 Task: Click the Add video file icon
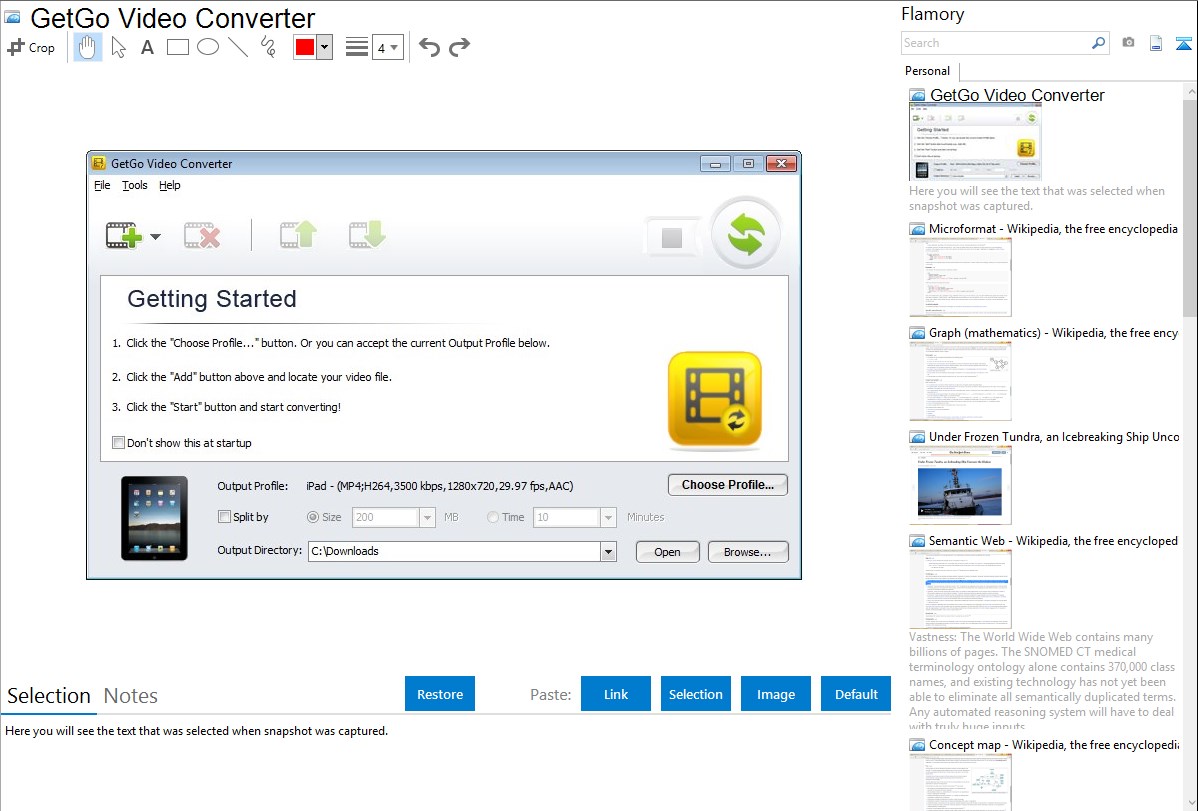[x=124, y=235]
